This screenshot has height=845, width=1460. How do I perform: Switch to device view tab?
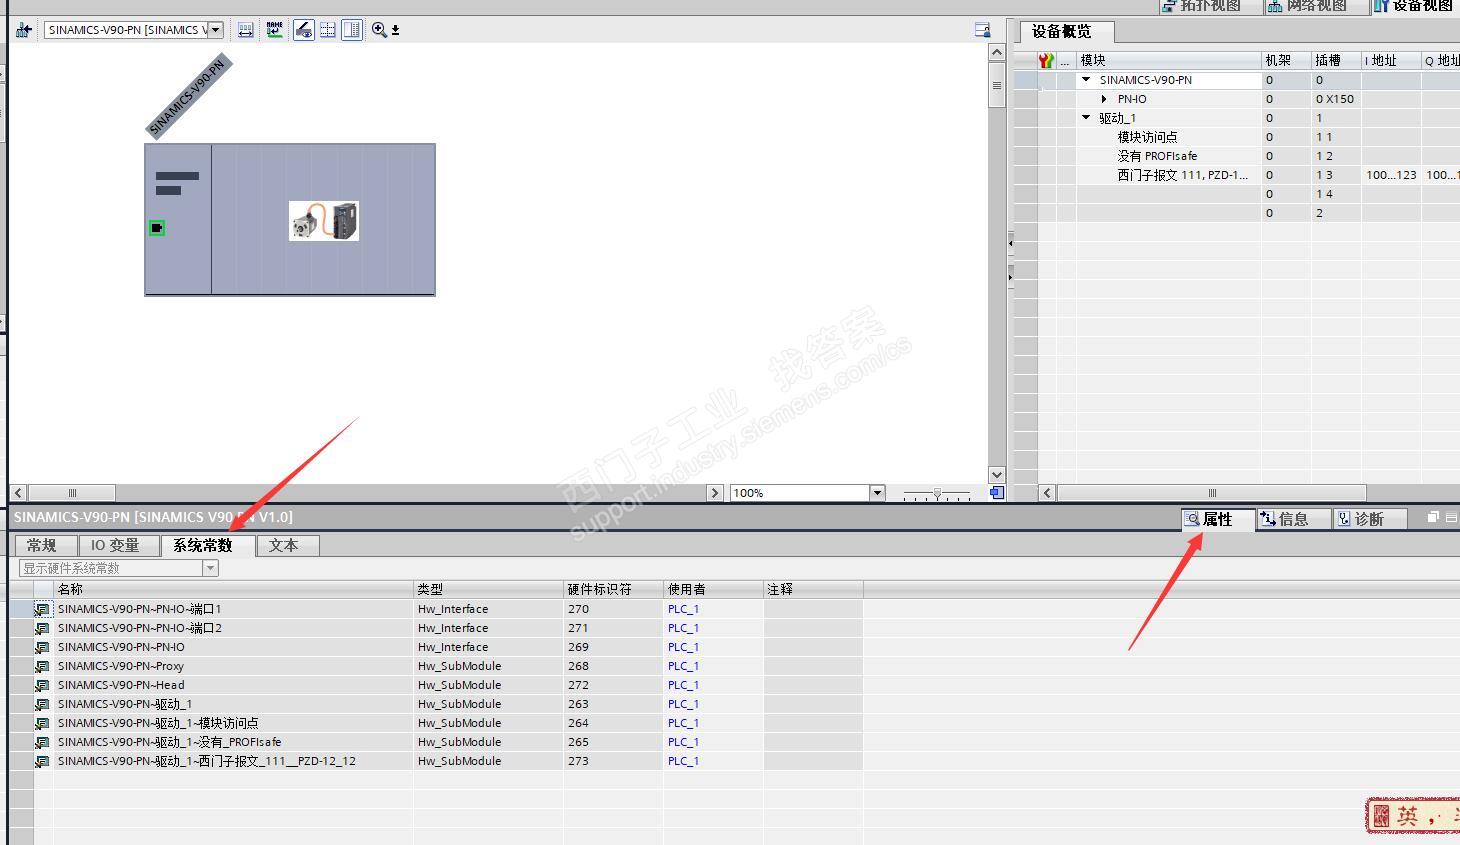pyautogui.click(x=1414, y=6)
